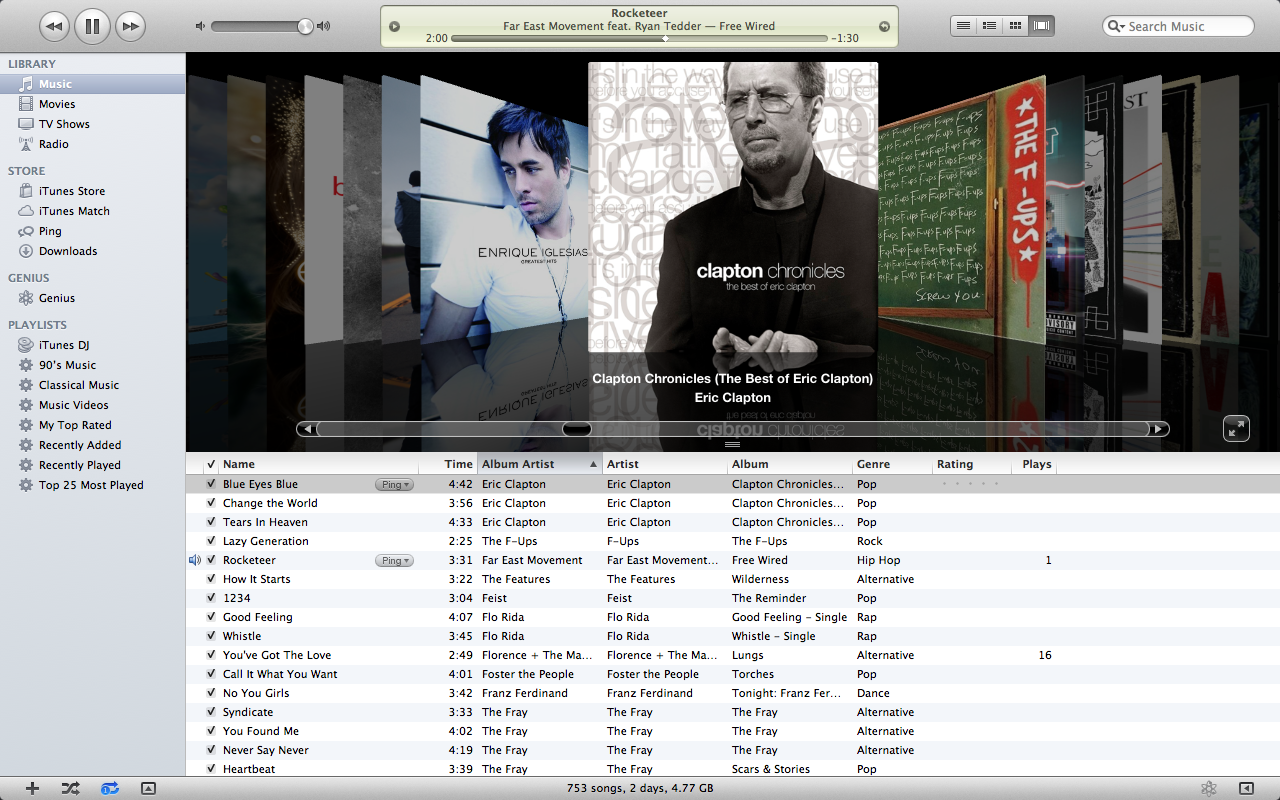Sort songs by Plays column
This screenshot has width=1280, height=800.
[x=1033, y=464]
